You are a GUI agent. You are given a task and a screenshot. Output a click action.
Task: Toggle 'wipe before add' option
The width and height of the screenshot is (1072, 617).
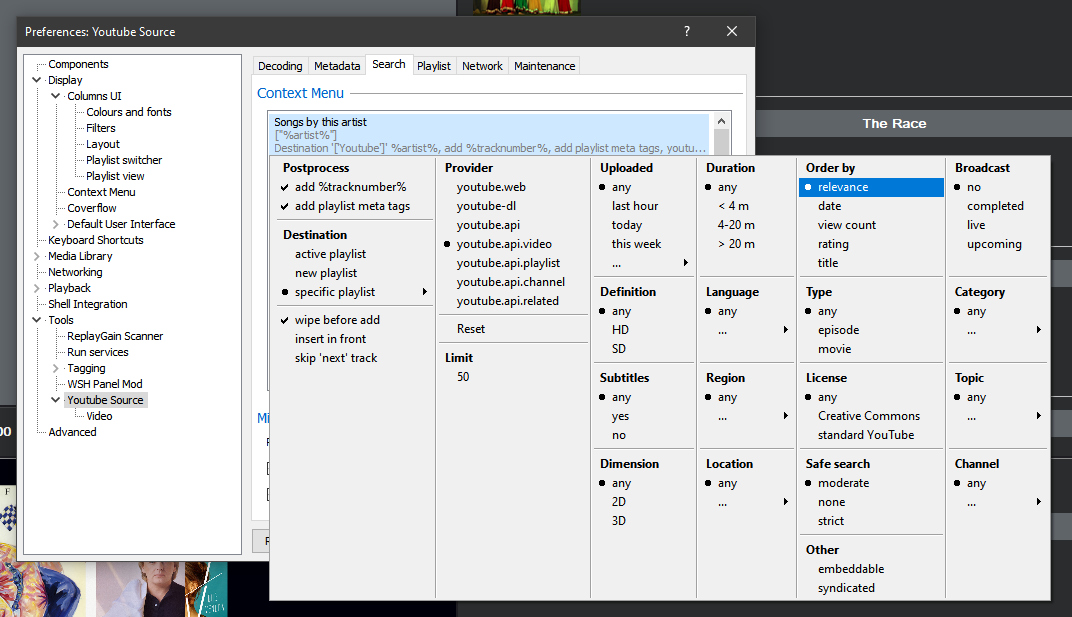[x=337, y=320]
